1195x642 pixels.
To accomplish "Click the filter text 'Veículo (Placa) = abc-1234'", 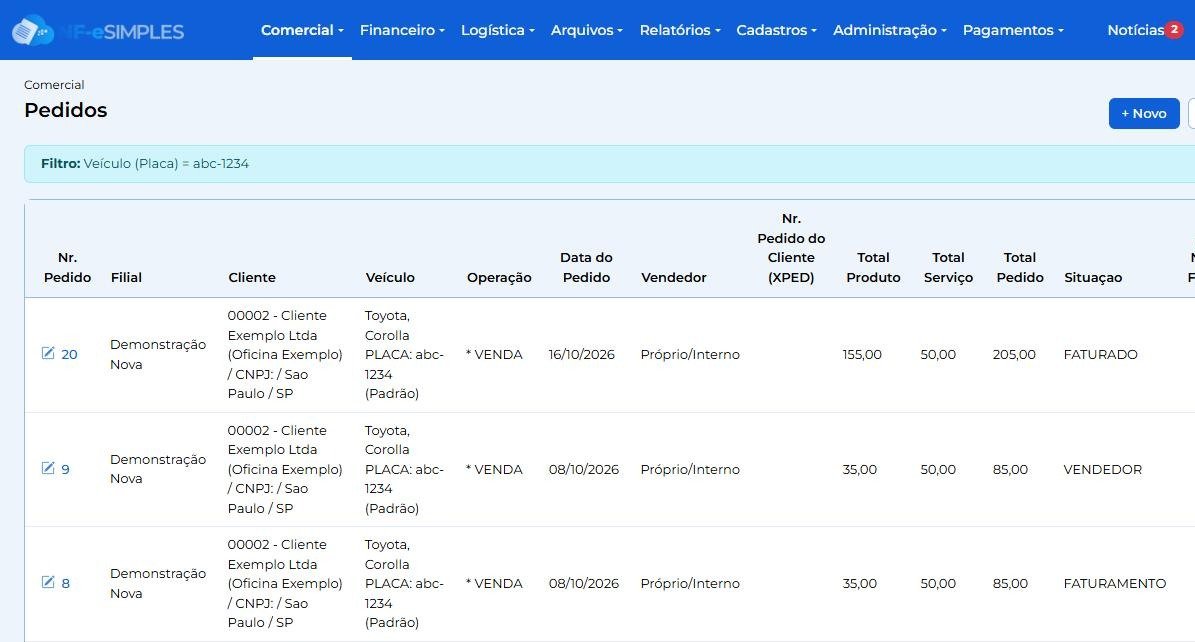I will click(x=166, y=164).
